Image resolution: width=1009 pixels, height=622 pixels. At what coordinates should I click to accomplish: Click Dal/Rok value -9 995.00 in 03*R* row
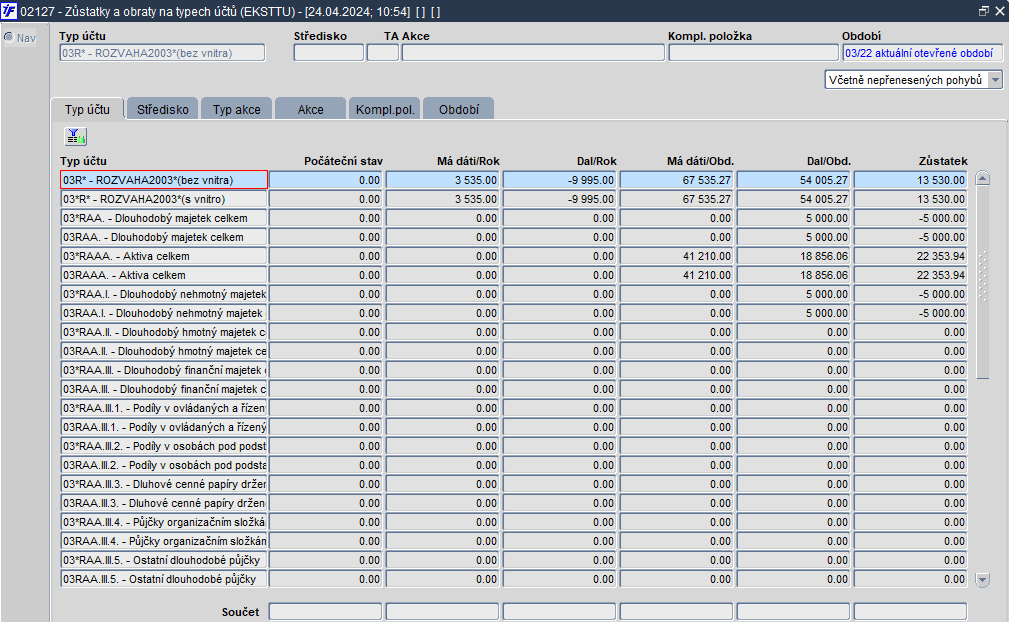tap(559, 199)
